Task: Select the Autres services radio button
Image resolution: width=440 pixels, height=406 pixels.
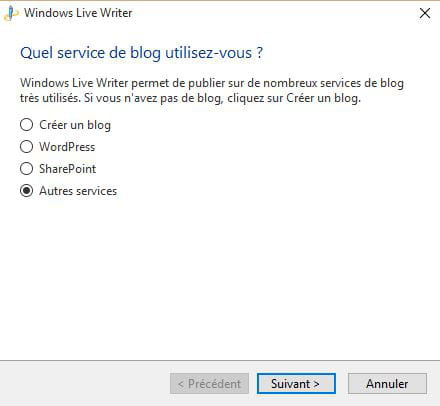Action: (27, 191)
